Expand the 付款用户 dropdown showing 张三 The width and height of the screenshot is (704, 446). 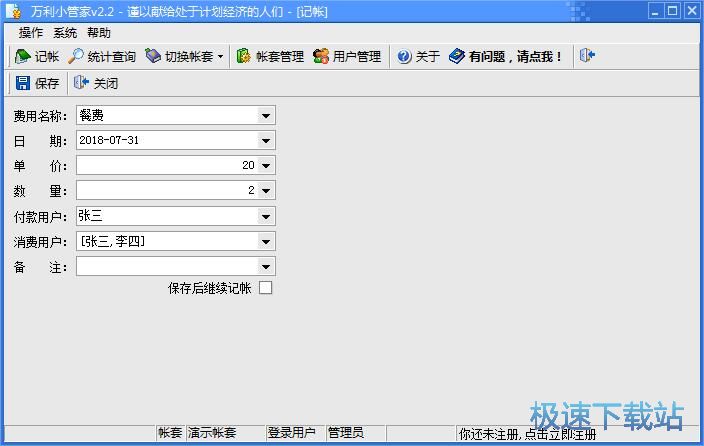point(266,216)
